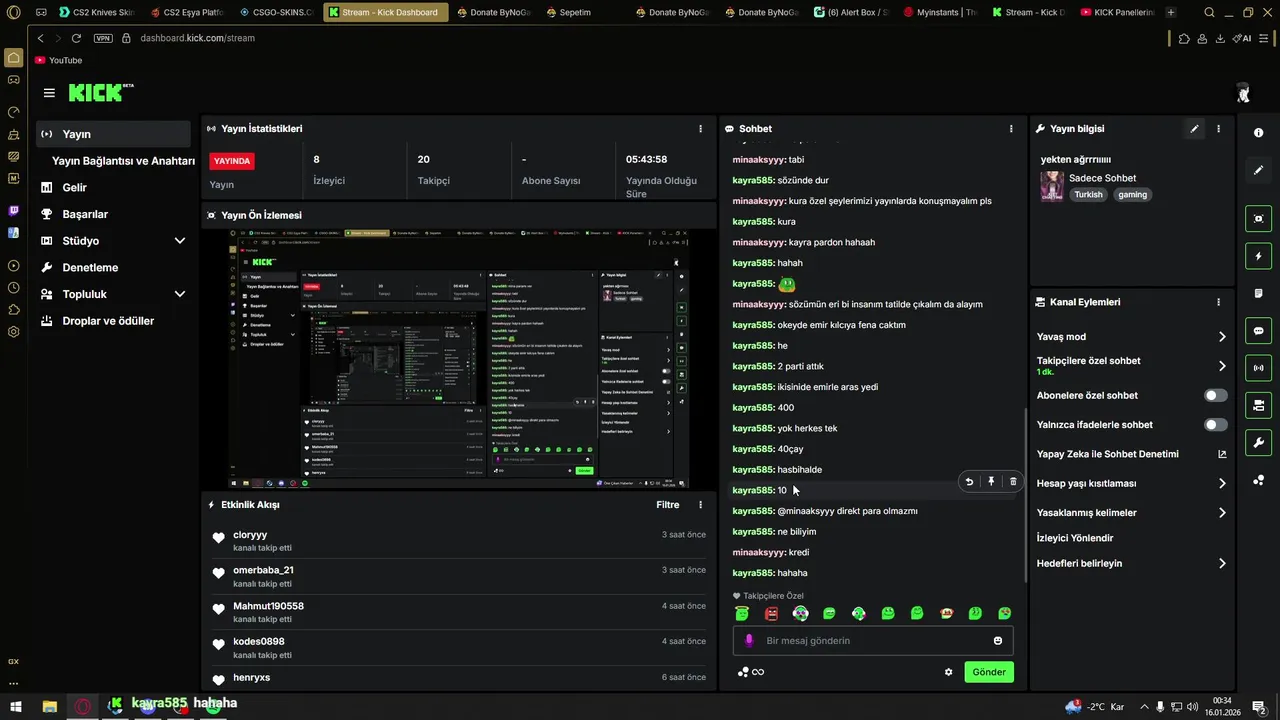Open the Twitch icon in browser sidebar
The image size is (1280, 720).
13,211
